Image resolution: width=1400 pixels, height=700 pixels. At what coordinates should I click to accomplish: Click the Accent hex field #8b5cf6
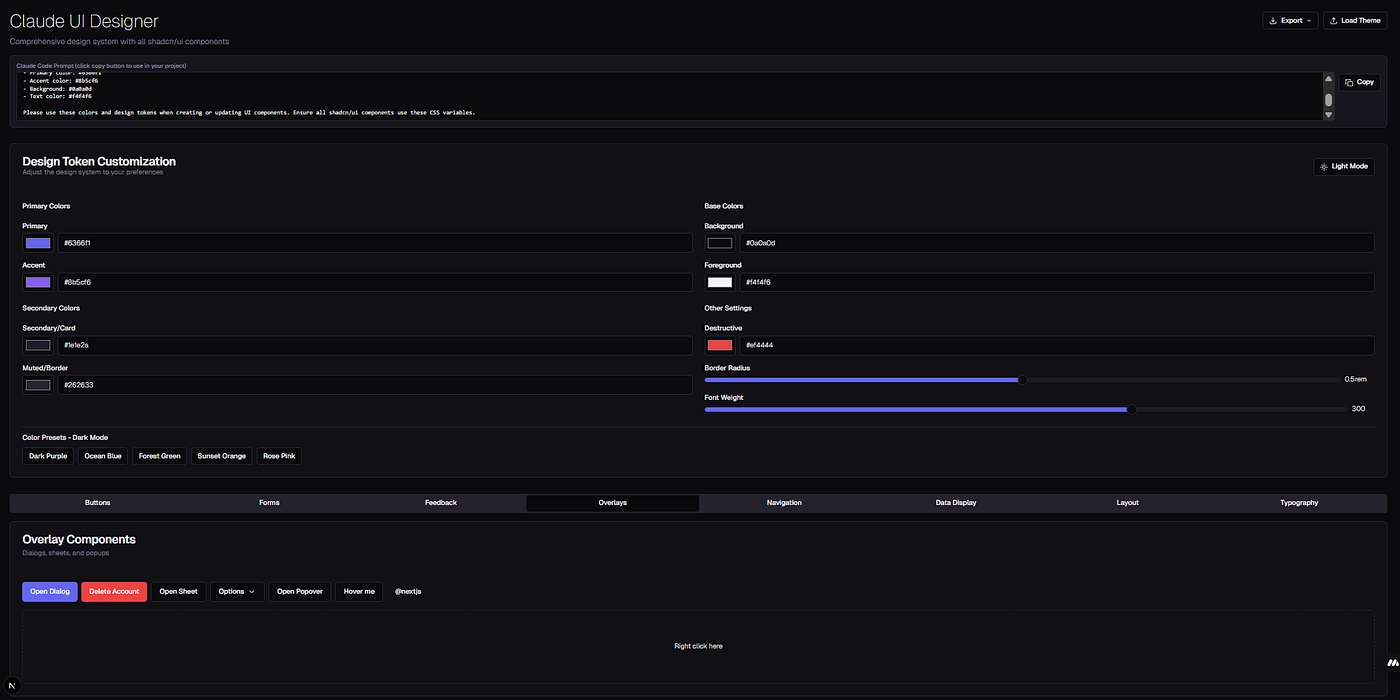pos(375,282)
